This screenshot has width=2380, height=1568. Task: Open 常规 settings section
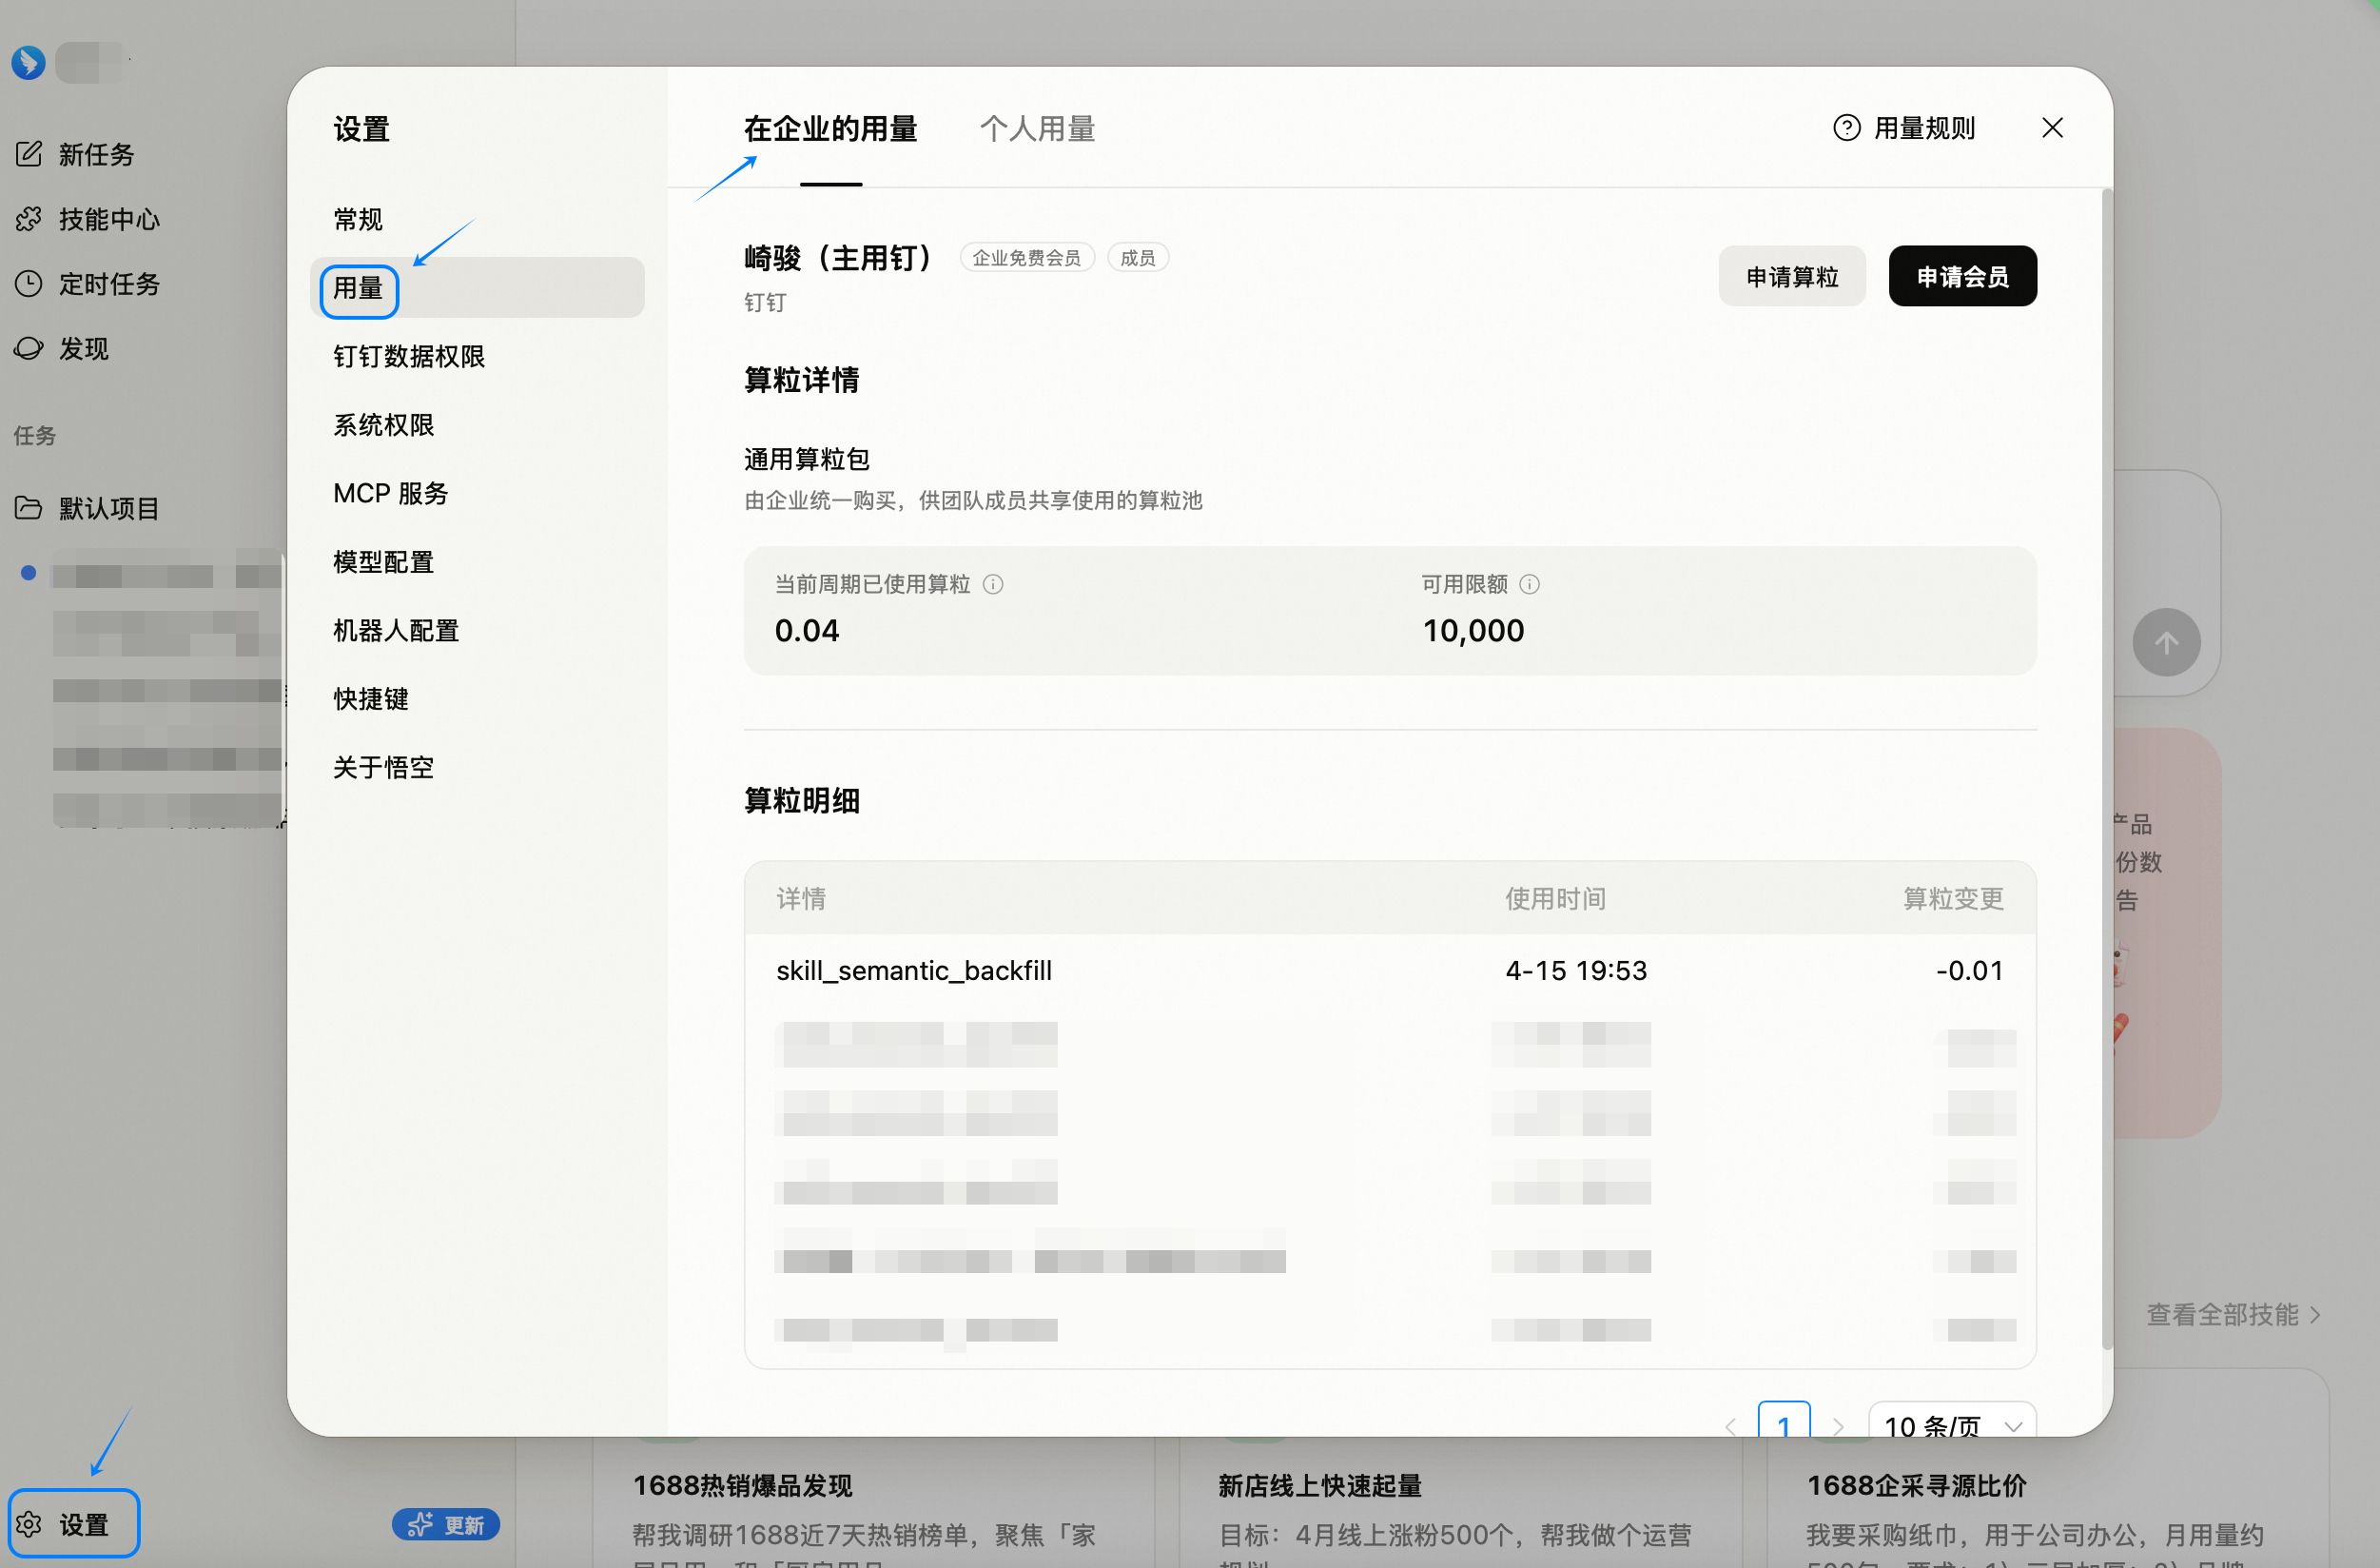(478, 220)
